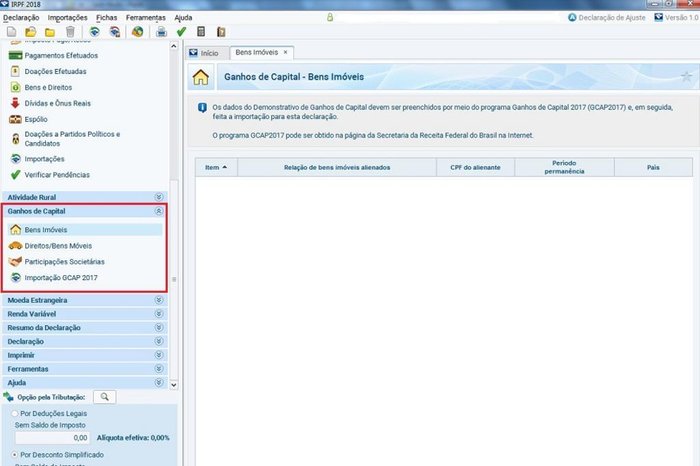700x466 pixels.
Task: Click the closed yellow folder toolbar icon
Action: (x=50, y=32)
